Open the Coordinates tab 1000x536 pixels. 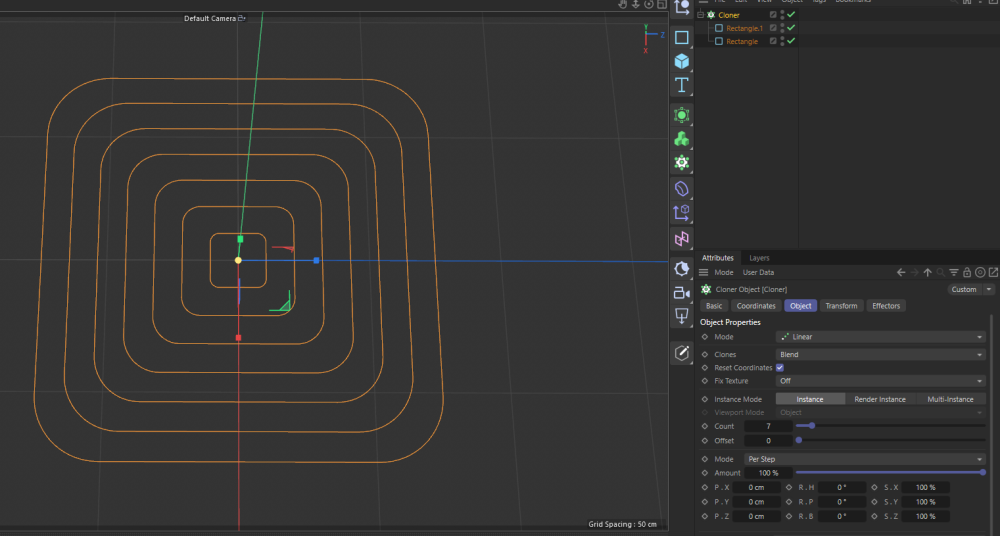[756, 306]
